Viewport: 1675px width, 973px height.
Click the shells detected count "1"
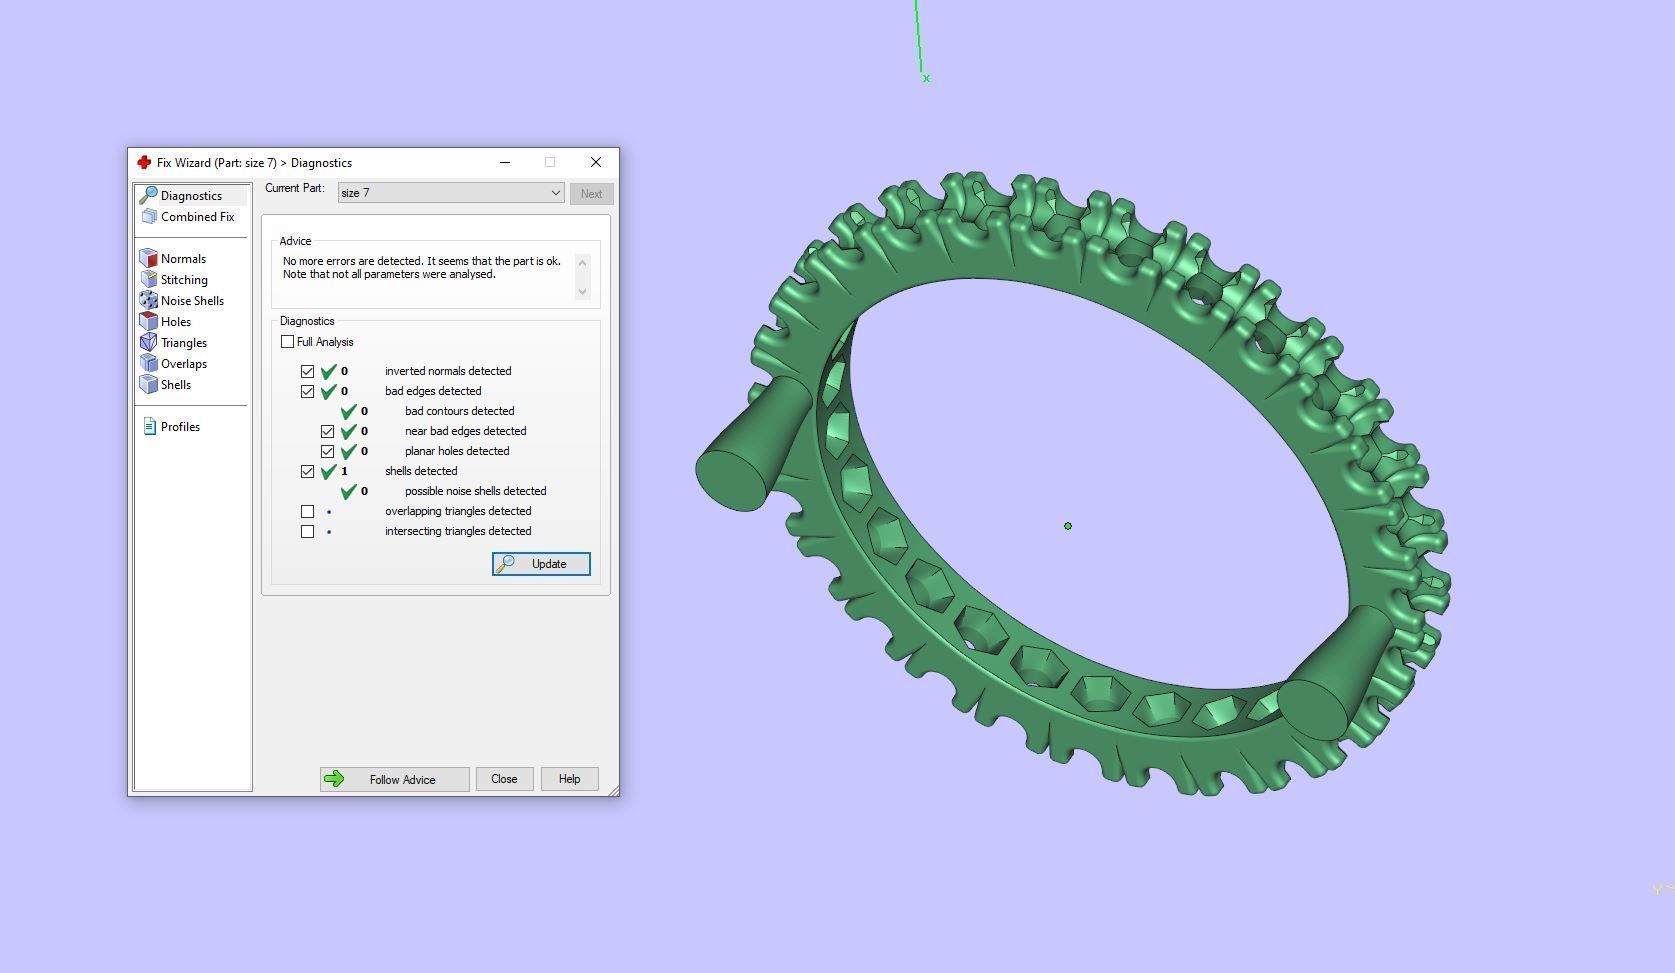[344, 471]
